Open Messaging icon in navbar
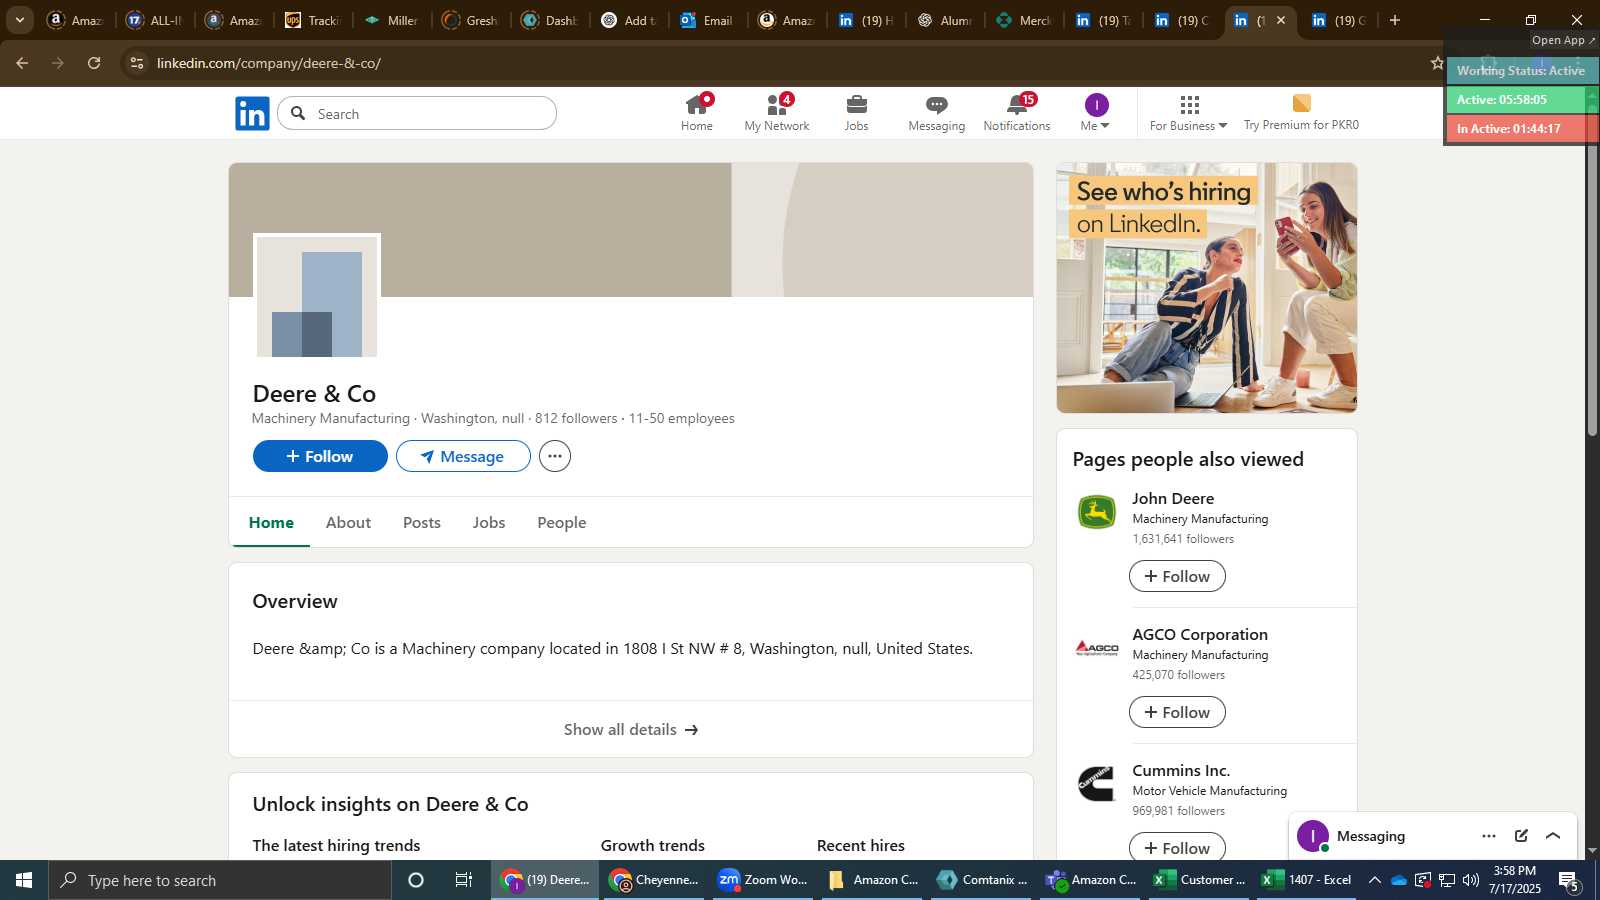 936,113
